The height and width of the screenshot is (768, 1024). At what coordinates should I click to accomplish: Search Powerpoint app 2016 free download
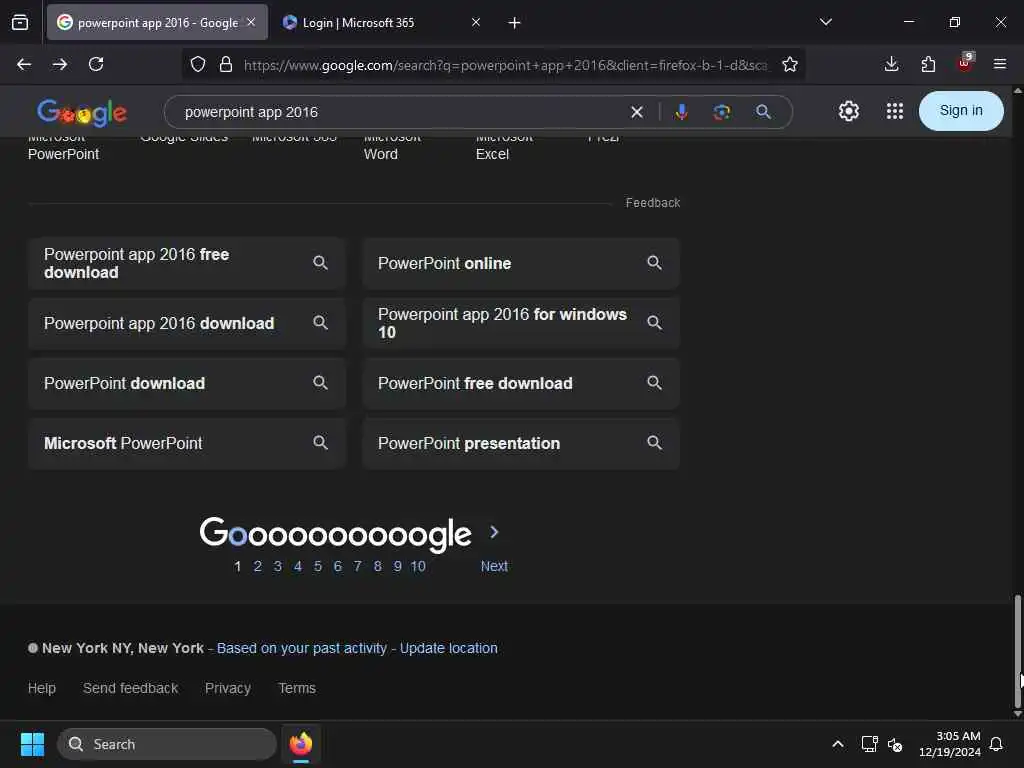(x=186, y=263)
